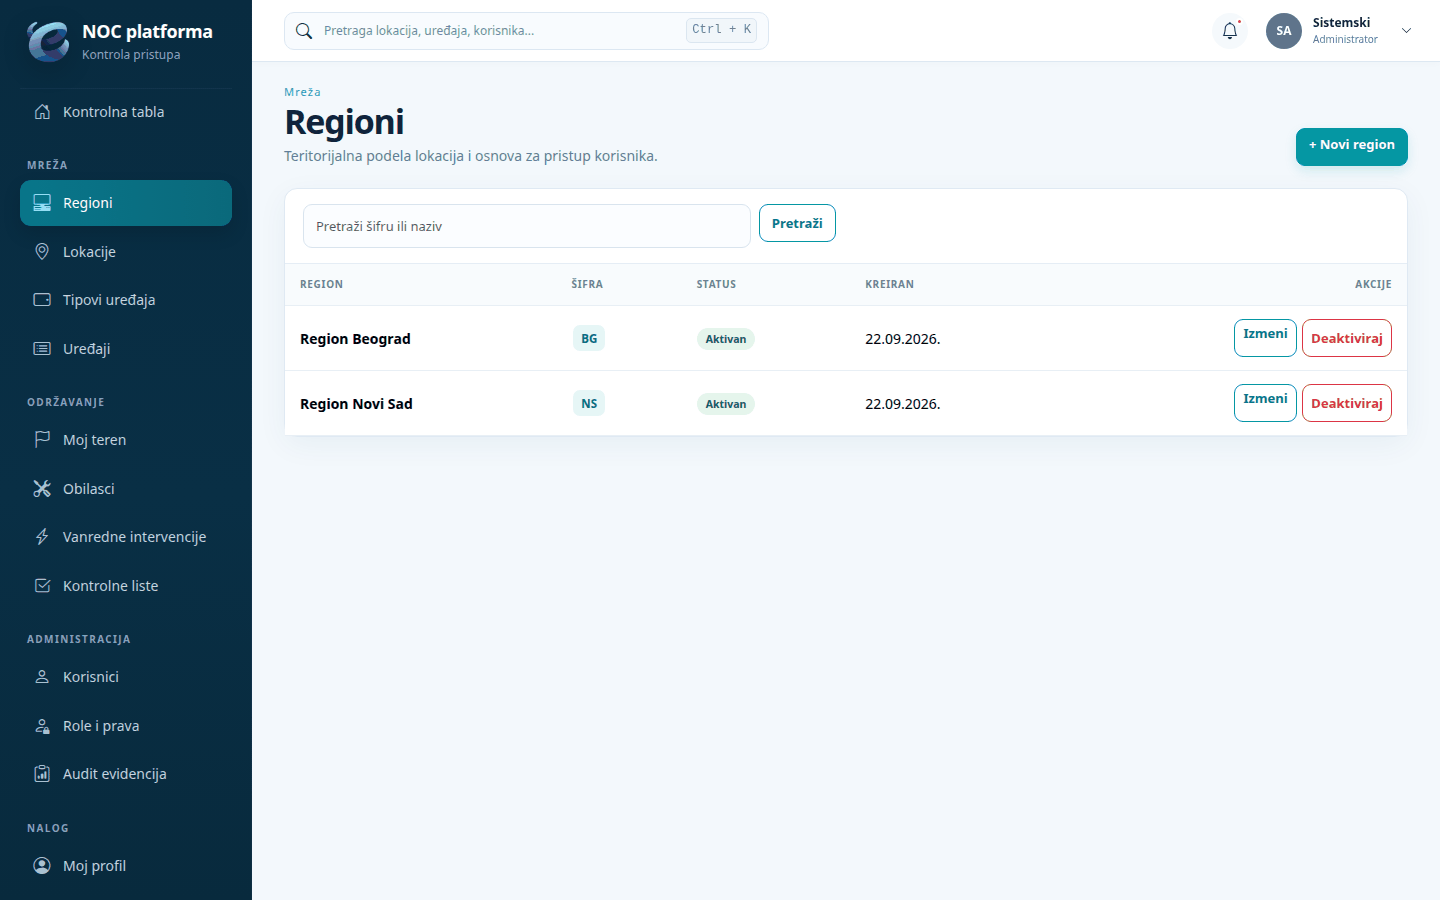
Task: Go to Lokacije menu item
Action: tap(126, 252)
